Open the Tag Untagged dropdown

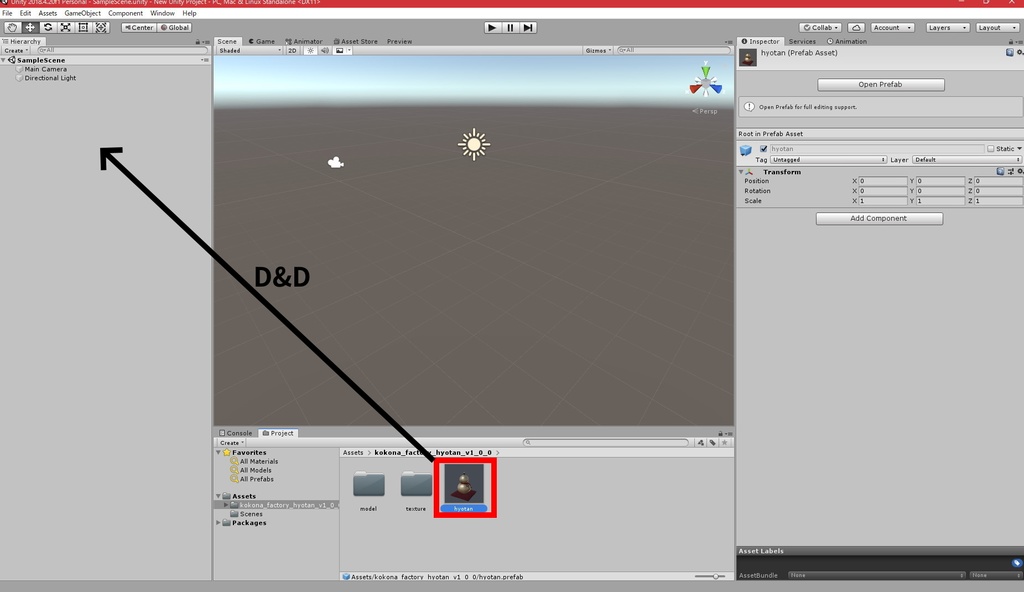click(x=828, y=159)
